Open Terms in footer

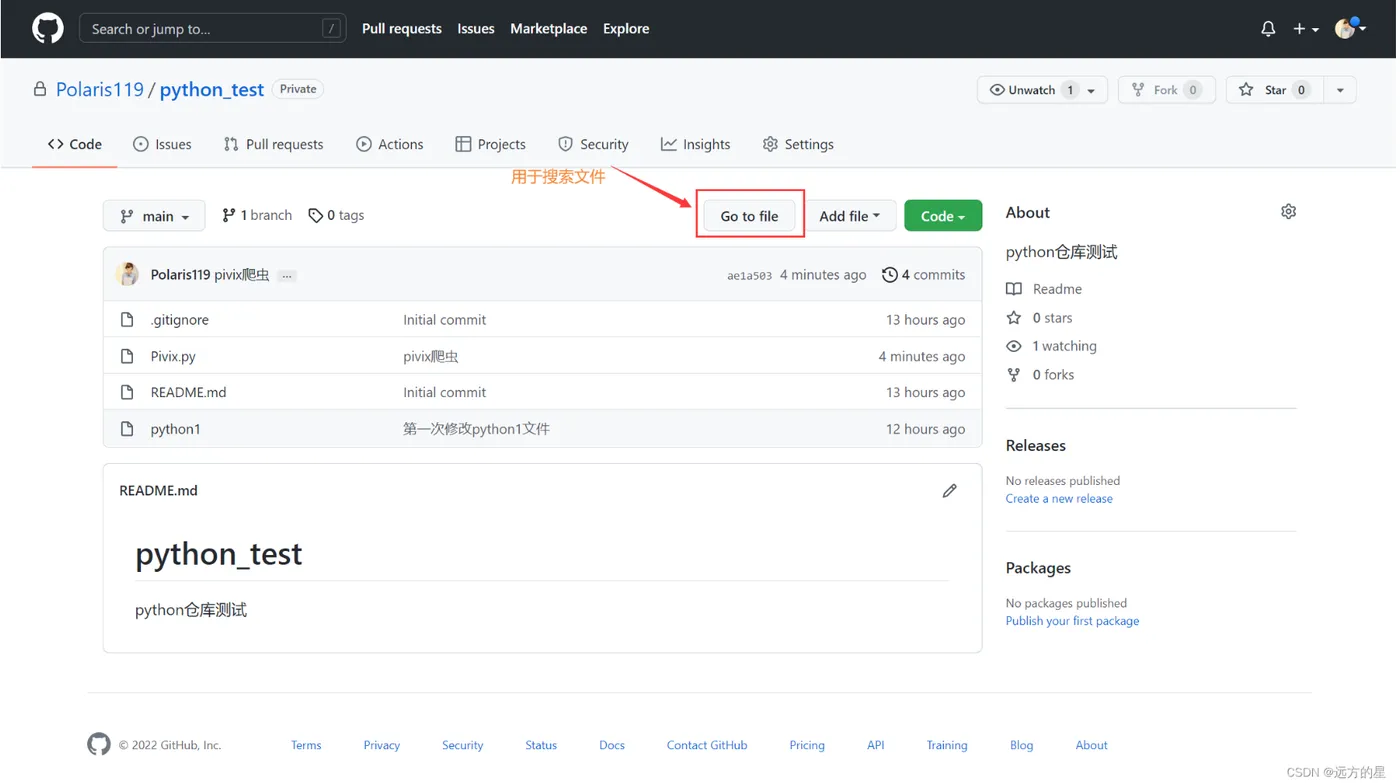point(307,746)
